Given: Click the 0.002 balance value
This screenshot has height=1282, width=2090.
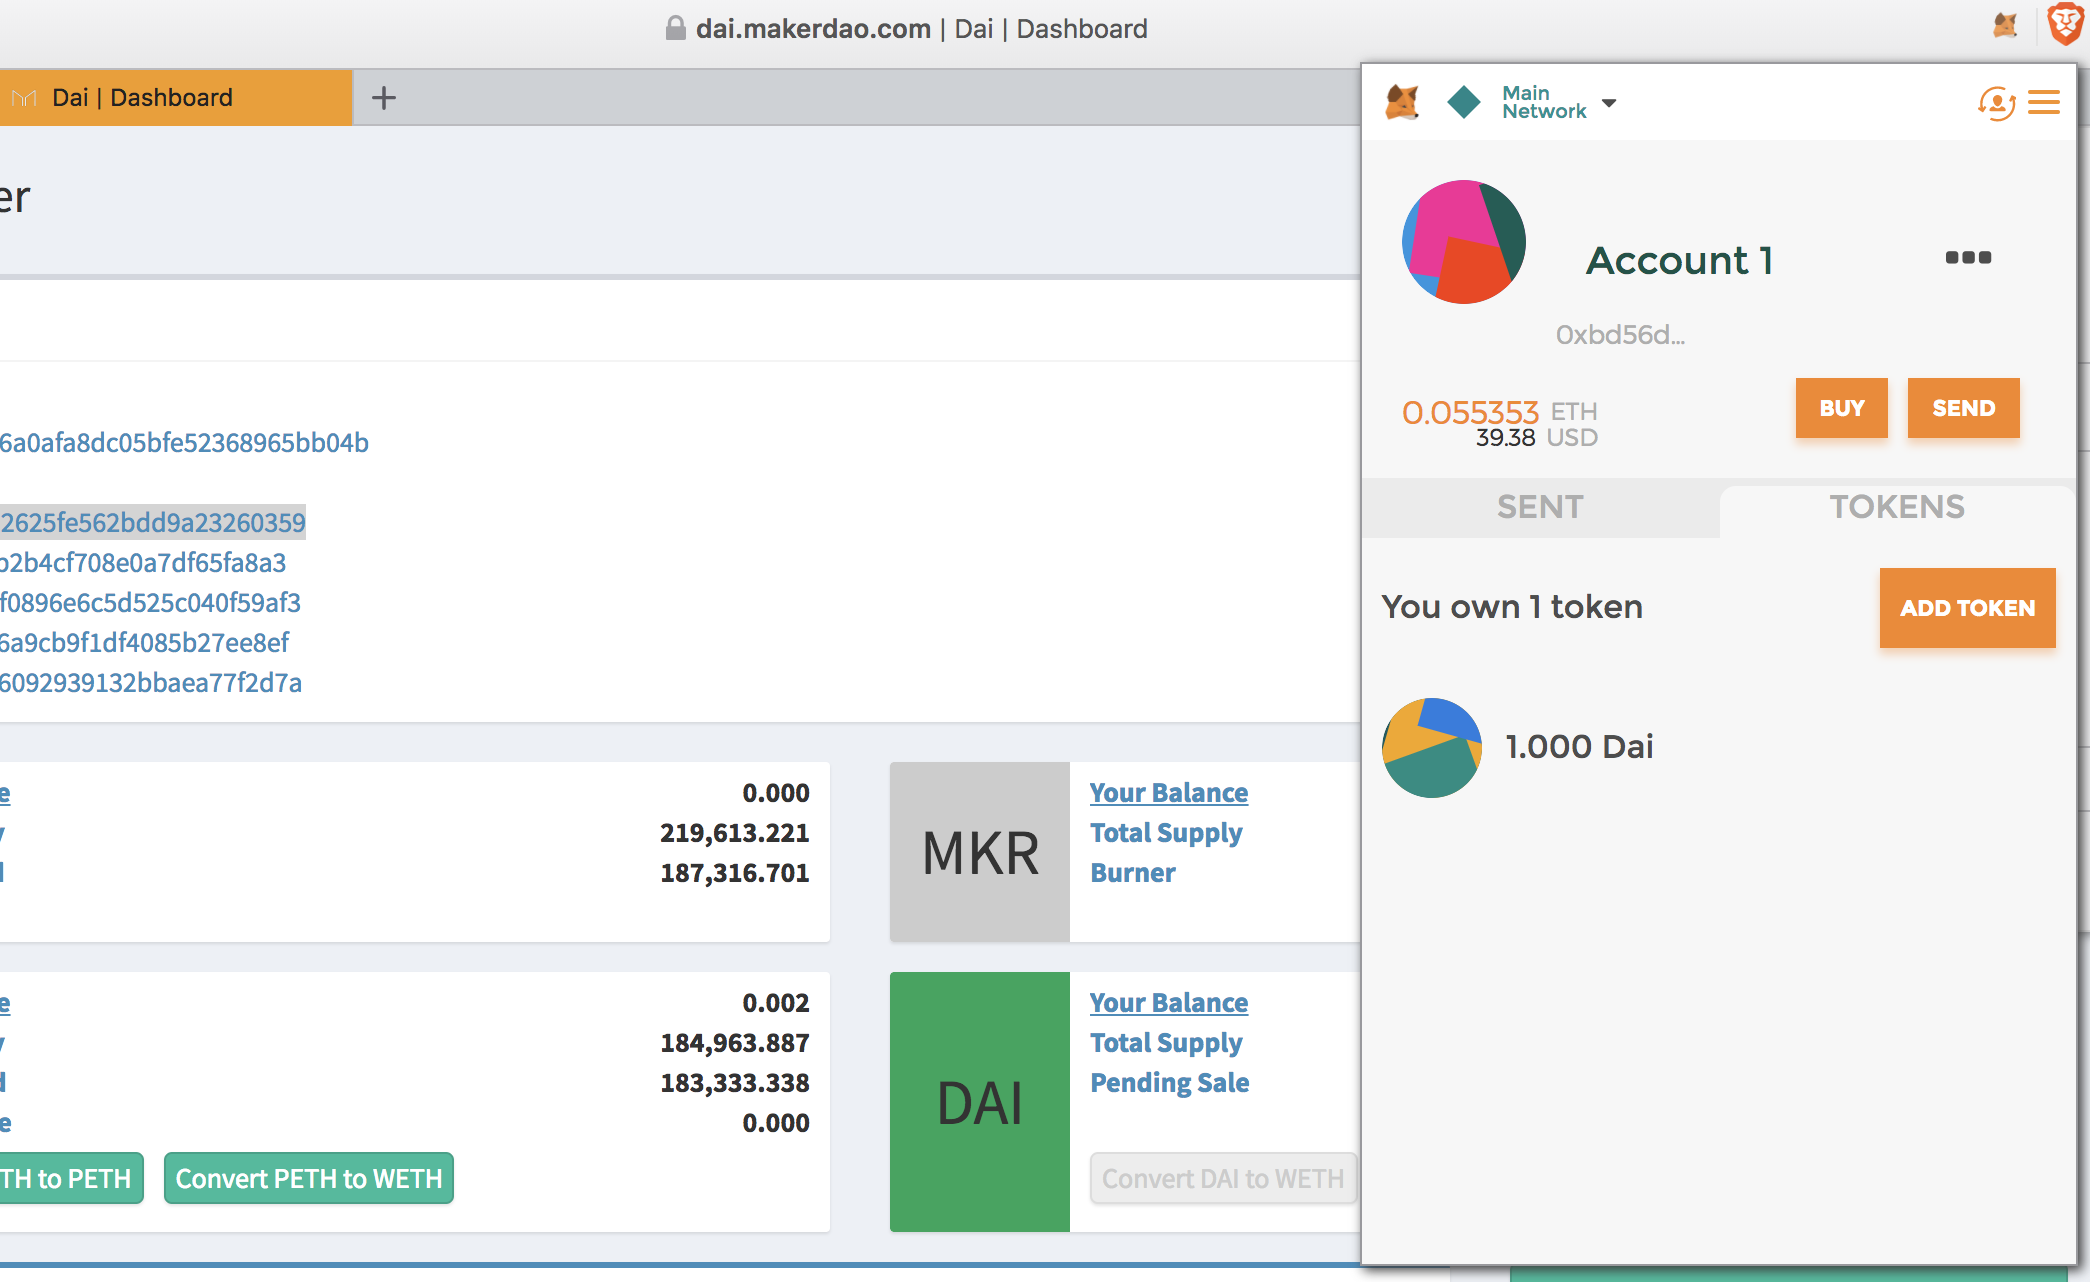Looking at the screenshot, I should pos(776,1003).
